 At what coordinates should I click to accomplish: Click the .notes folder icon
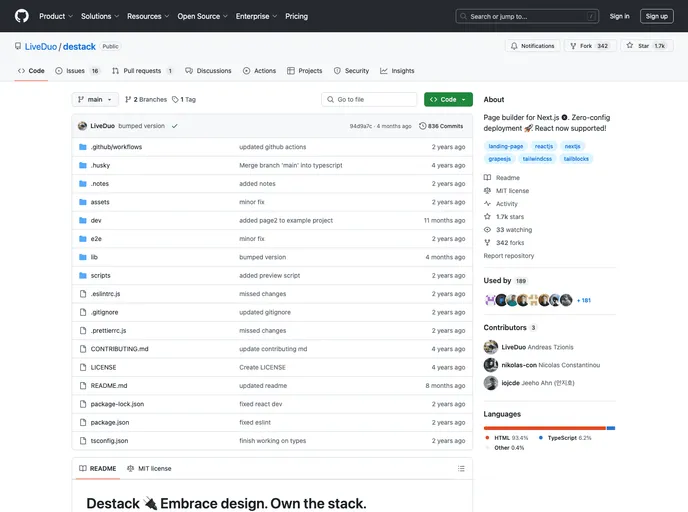[82, 184]
